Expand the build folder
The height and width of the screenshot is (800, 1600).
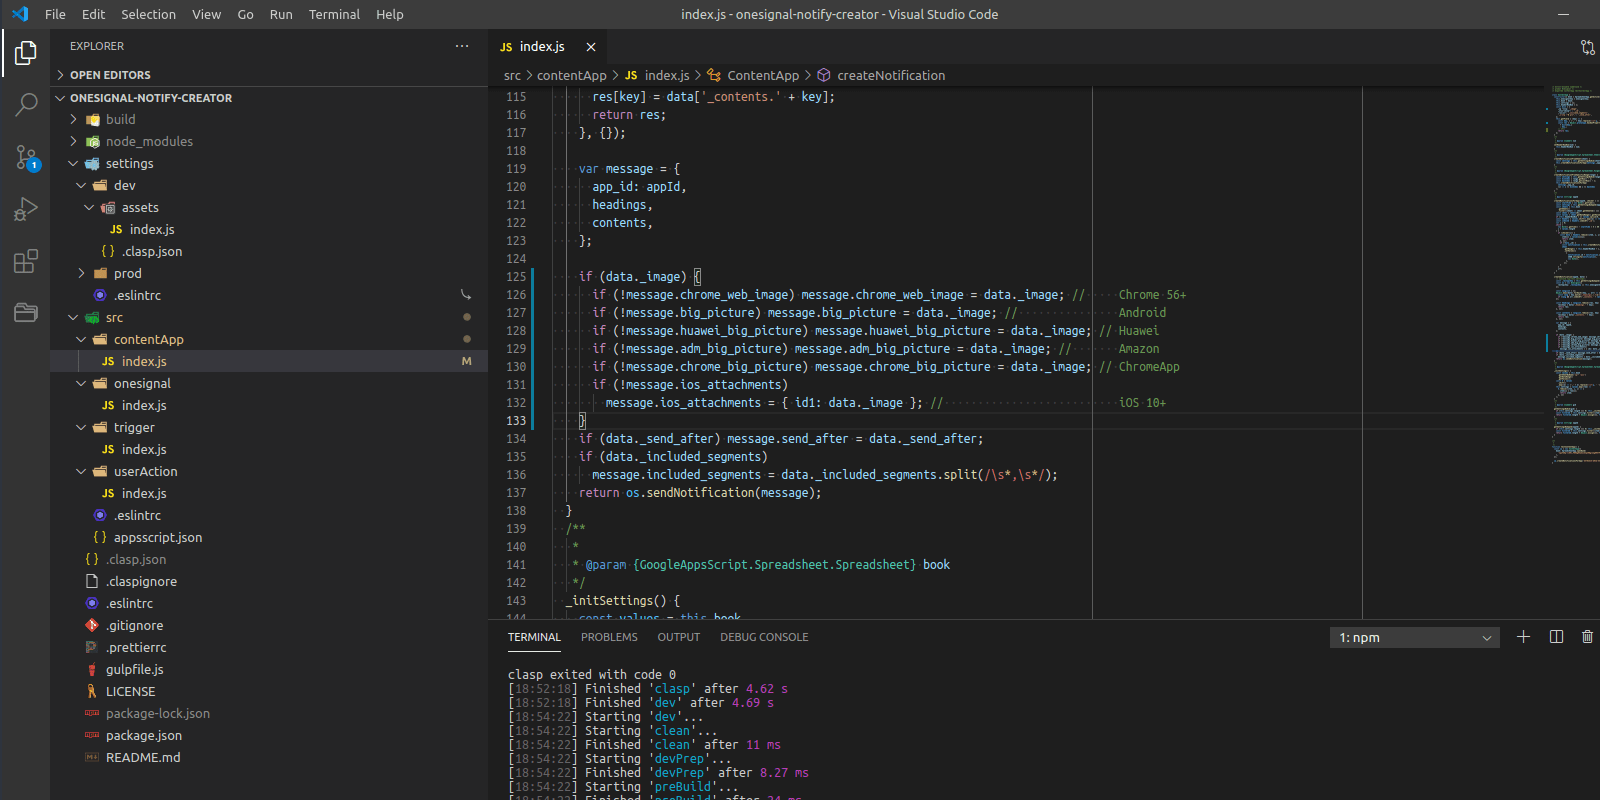point(120,119)
